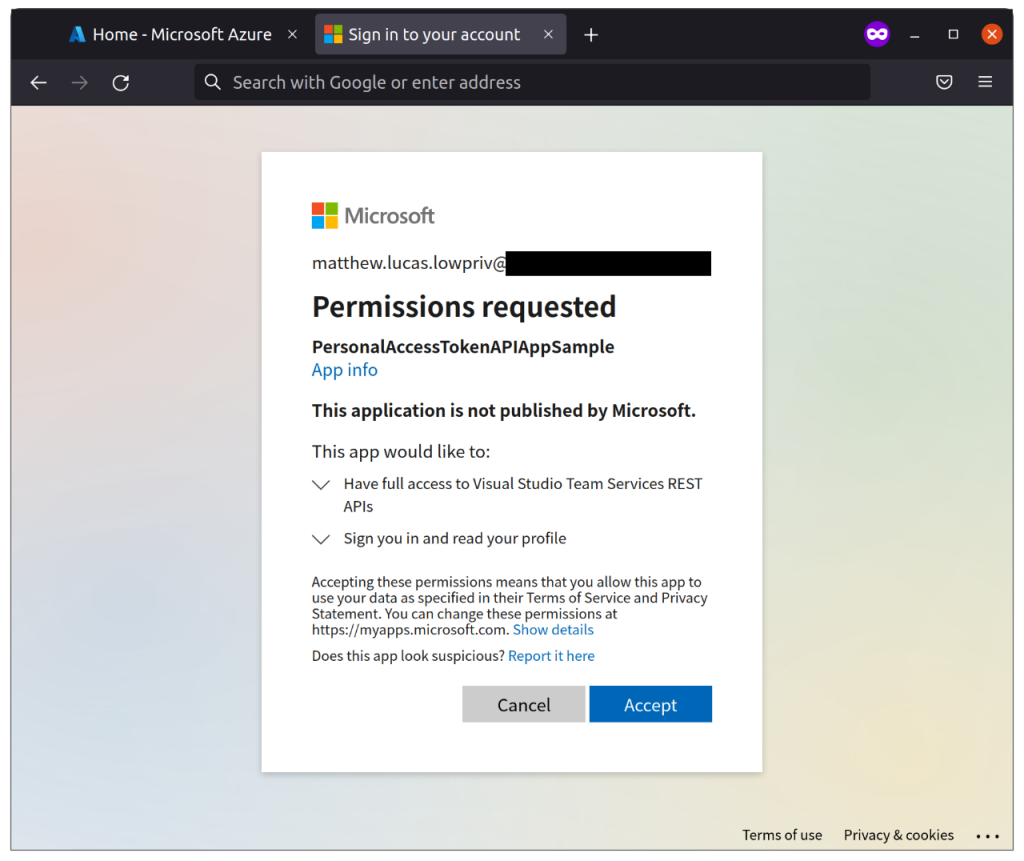Click Report it here link

pos(551,656)
